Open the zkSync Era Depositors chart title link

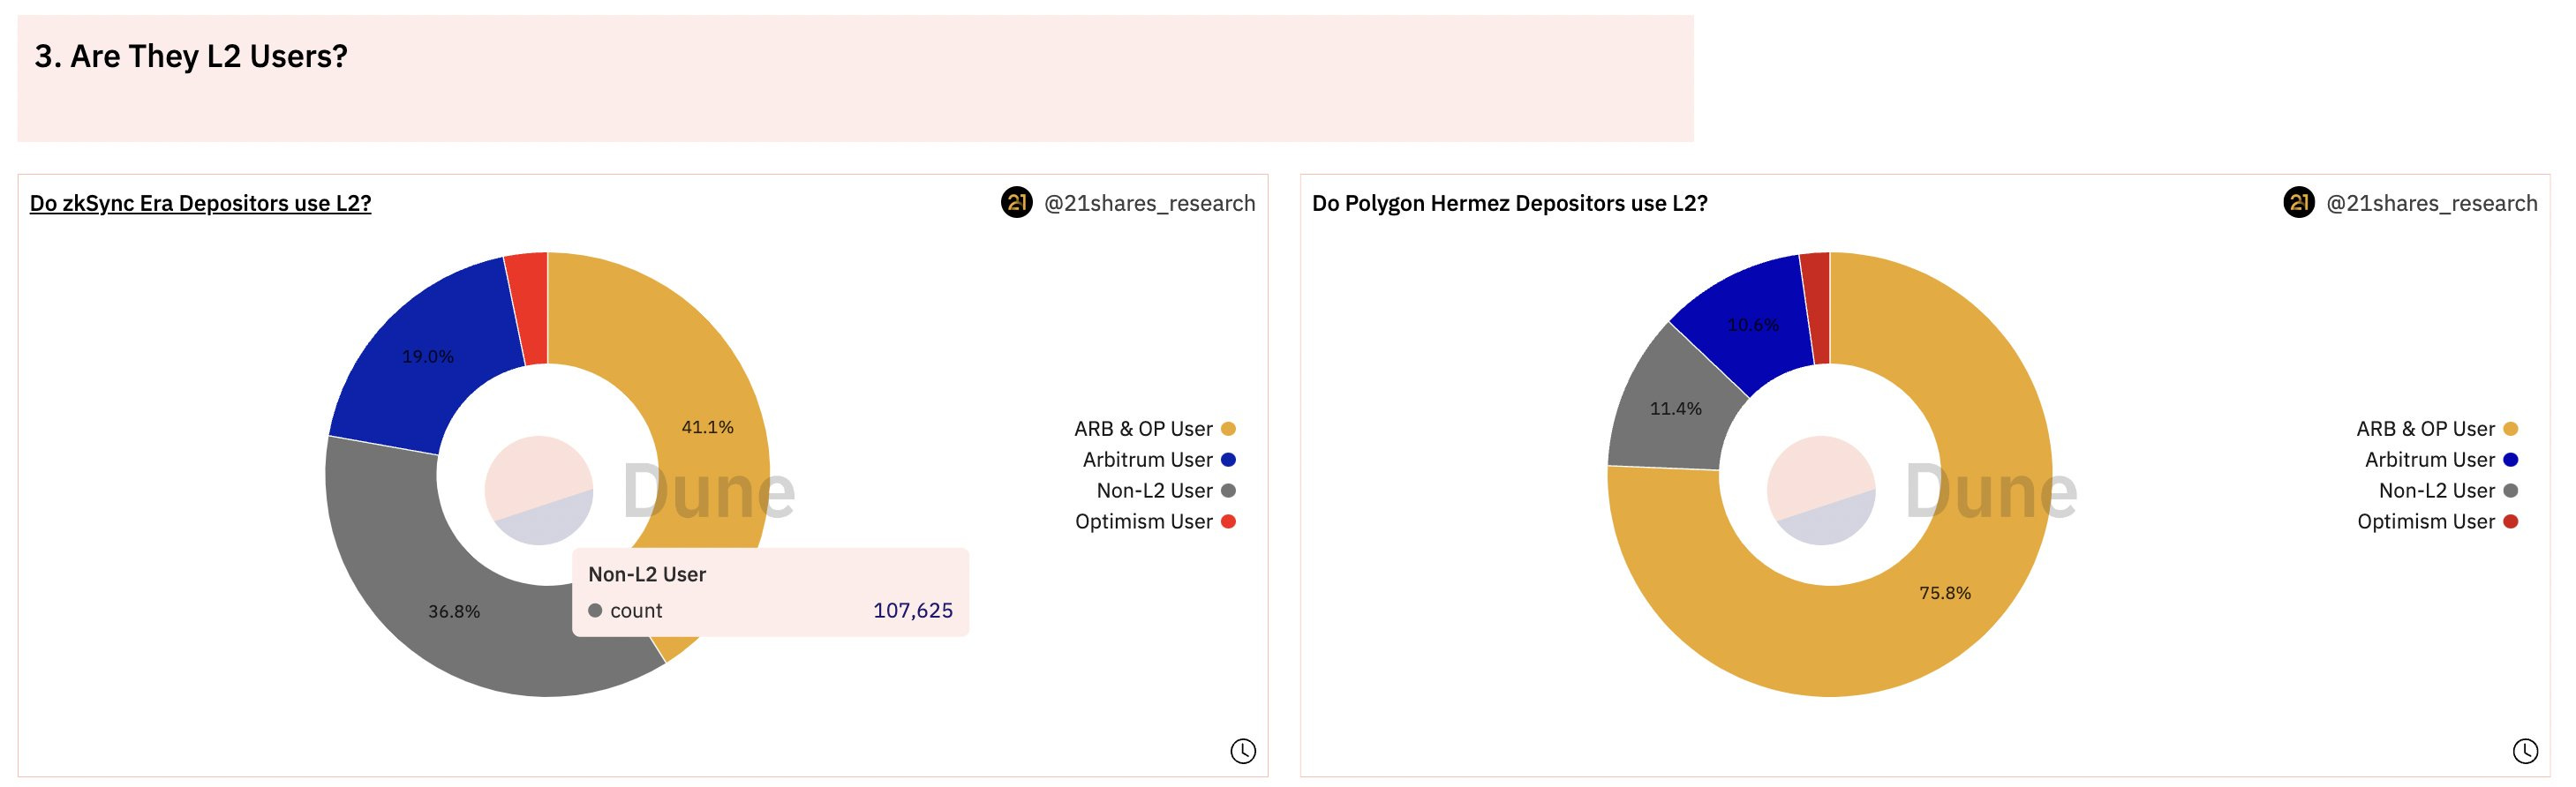pos(200,203)
